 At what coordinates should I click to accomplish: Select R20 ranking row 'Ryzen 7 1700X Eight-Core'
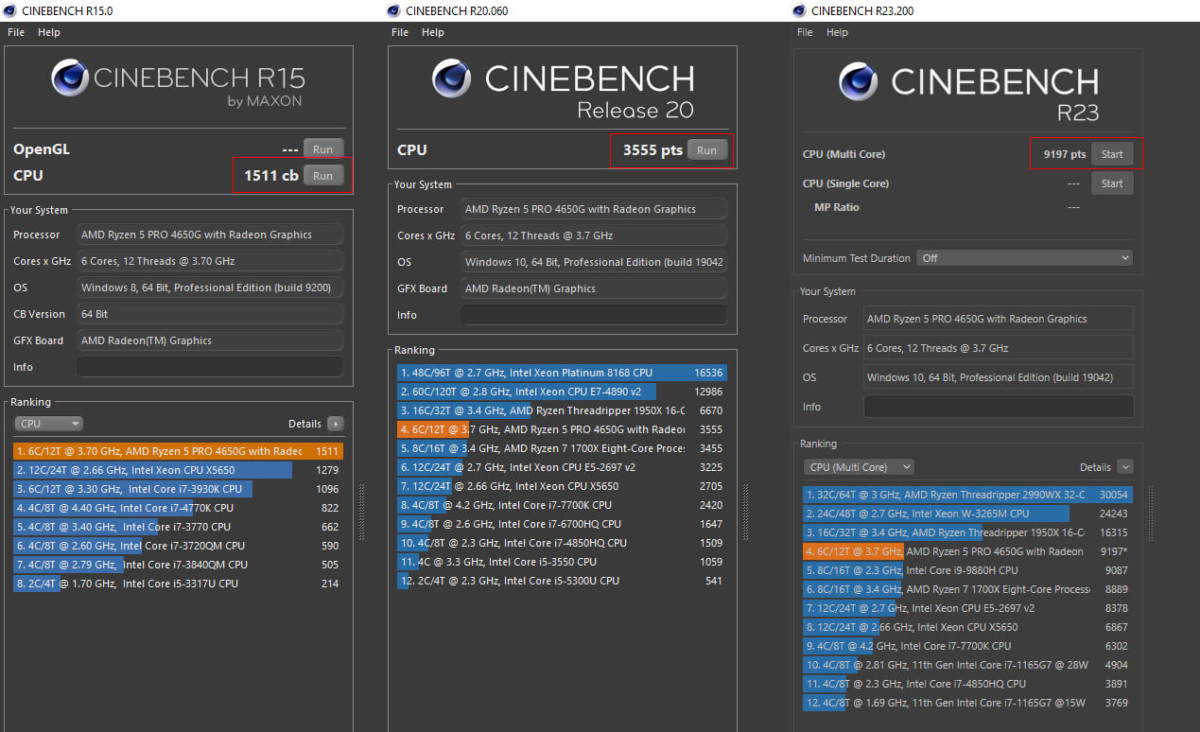(x=562, y=448)
